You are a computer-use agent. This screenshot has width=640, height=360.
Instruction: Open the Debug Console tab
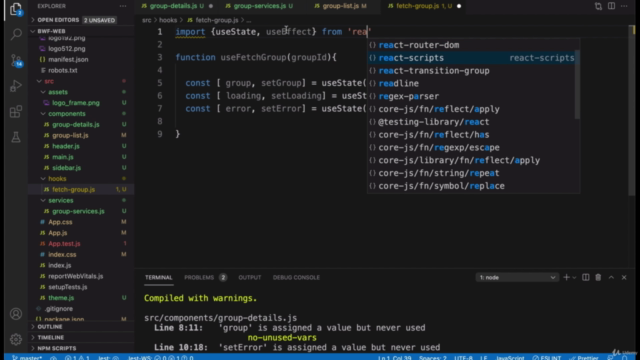click(296, 278)
